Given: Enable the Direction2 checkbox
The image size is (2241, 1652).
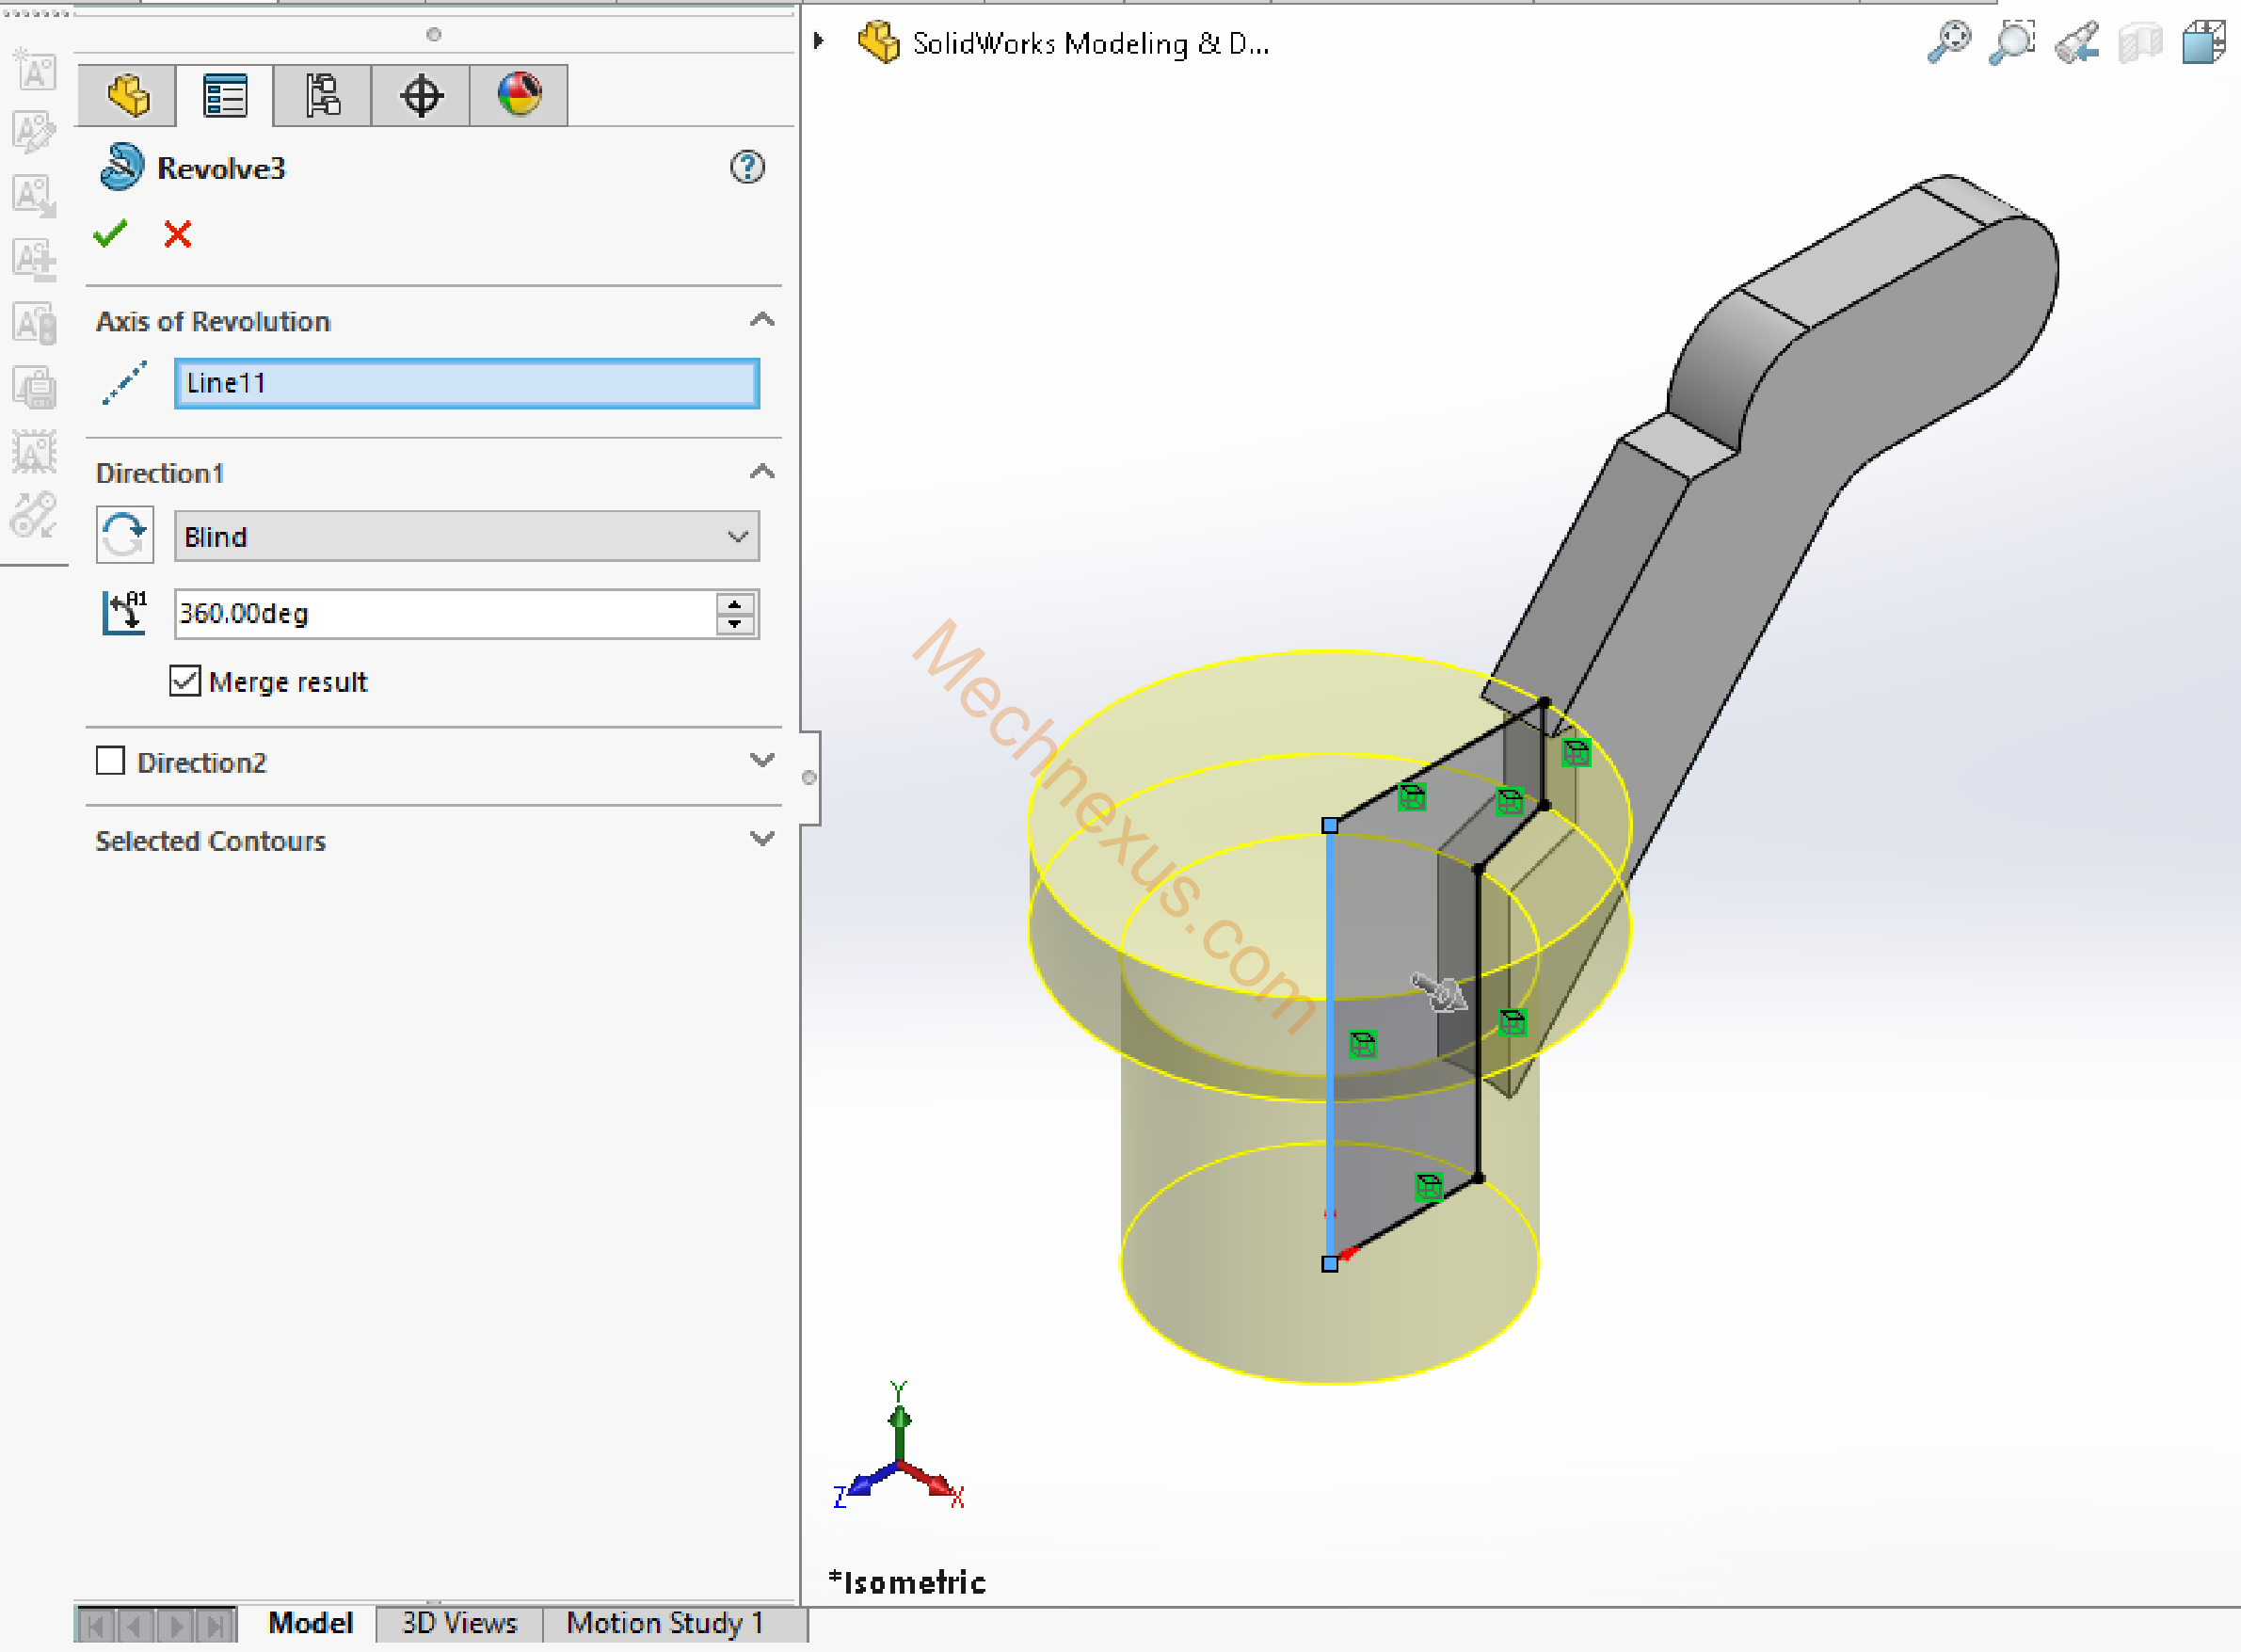Looking at the screenshot, I should [110, 761].
